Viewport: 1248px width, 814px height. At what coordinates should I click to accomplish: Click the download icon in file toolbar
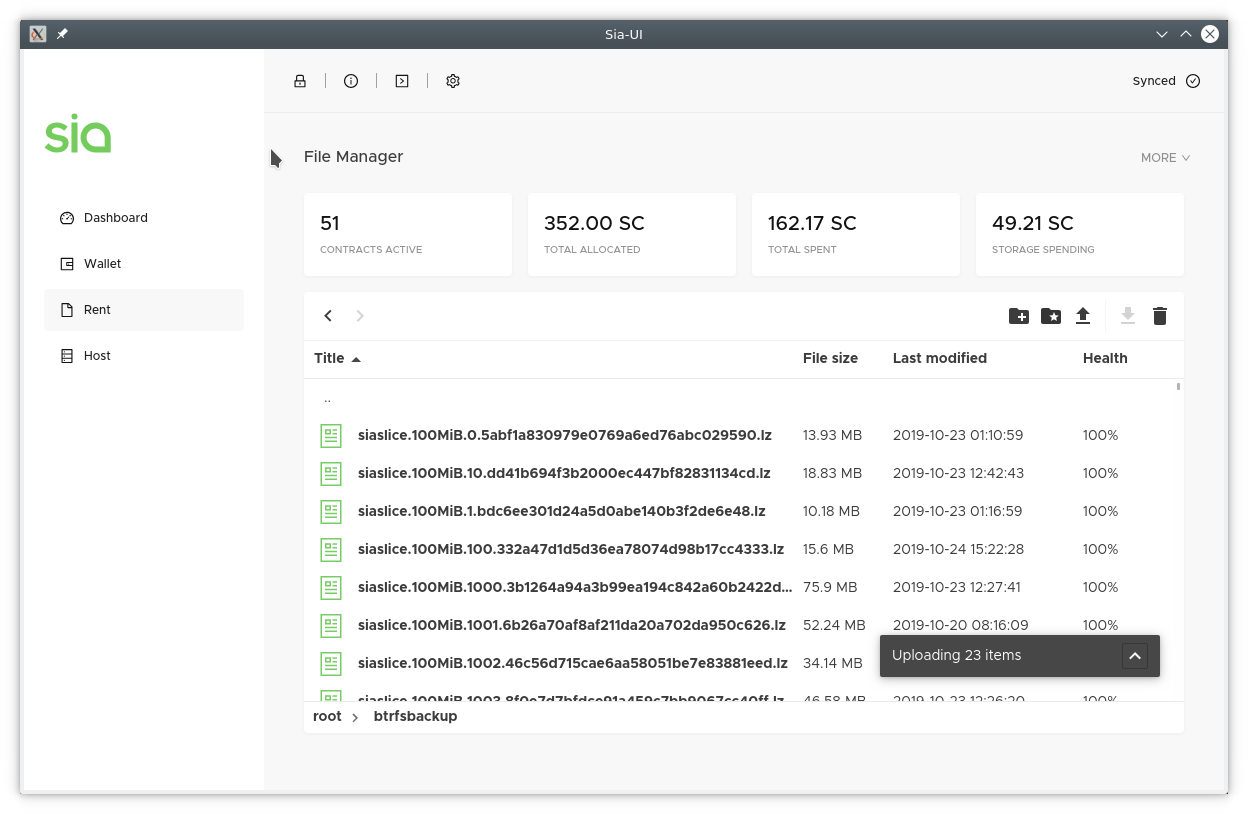tap(1128, 316)
